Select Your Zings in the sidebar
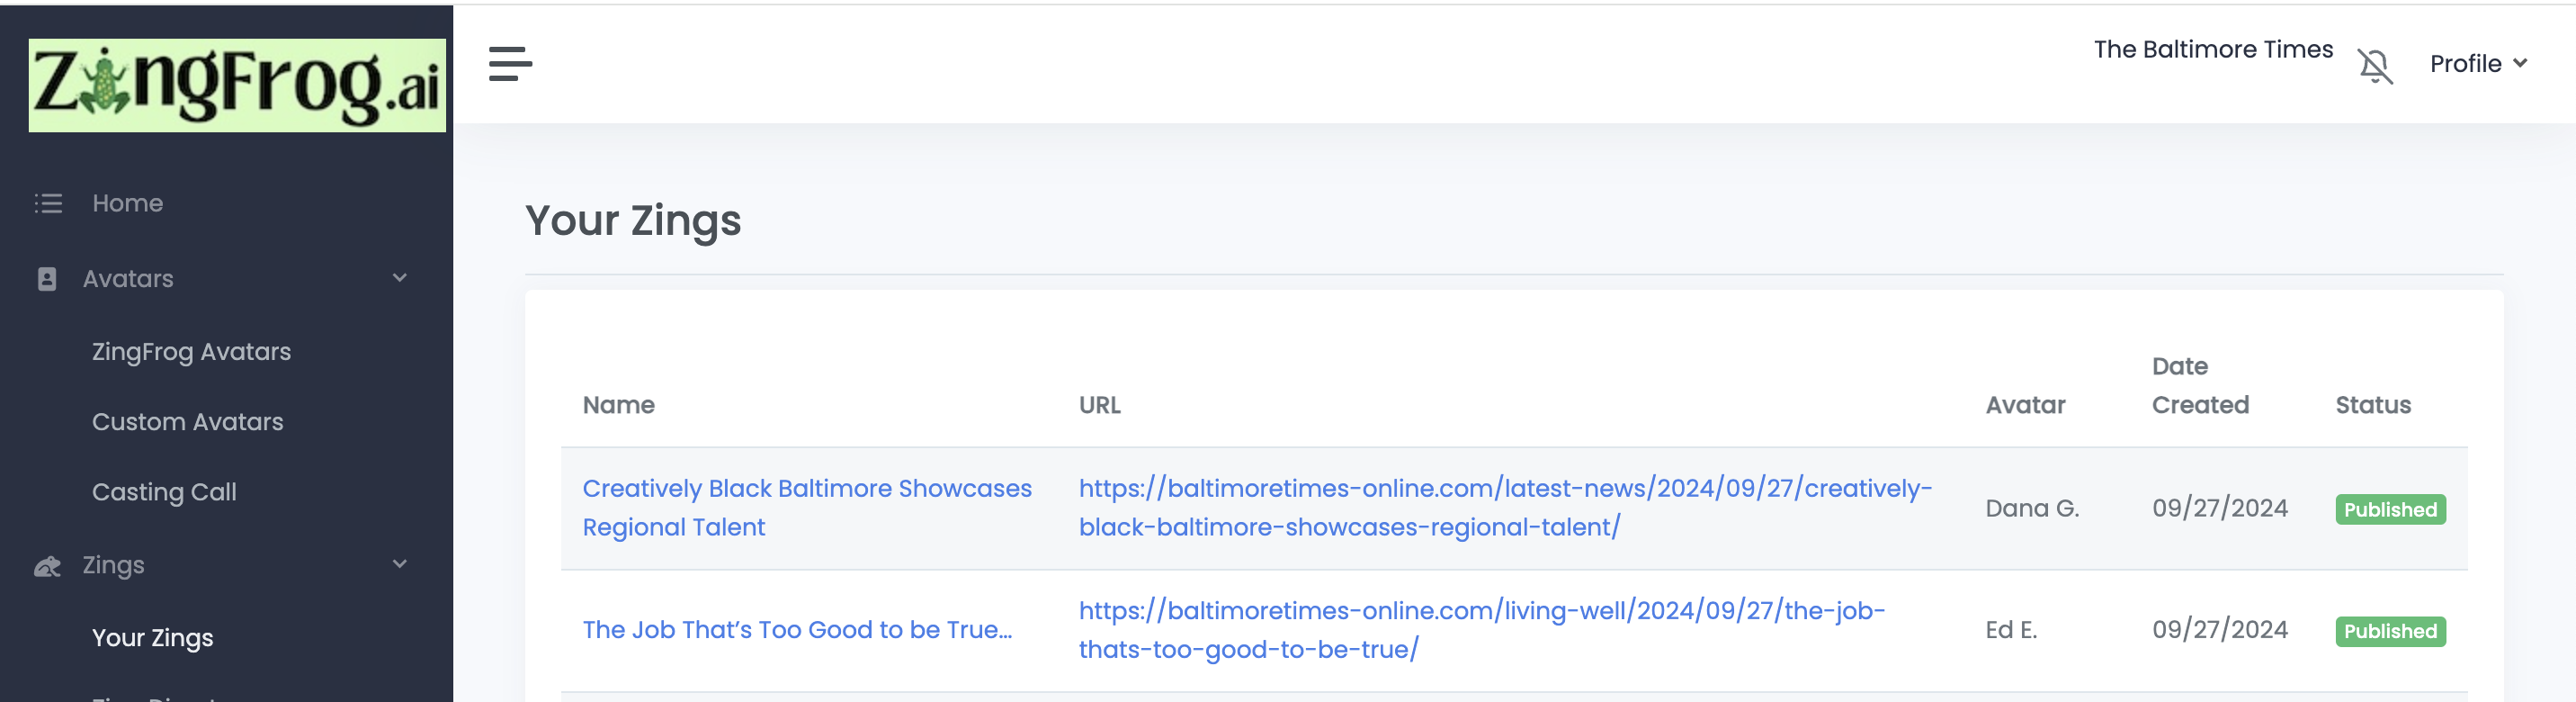The image size is (2576, 702). [152, 638]
